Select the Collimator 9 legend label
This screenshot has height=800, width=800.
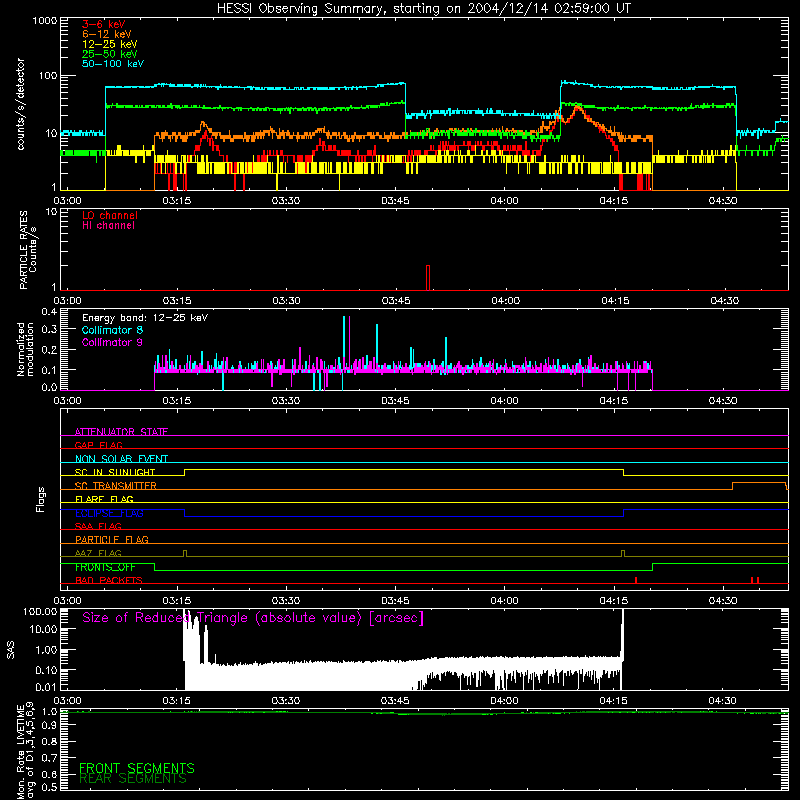pyautogui.click(x=112, y=342)
